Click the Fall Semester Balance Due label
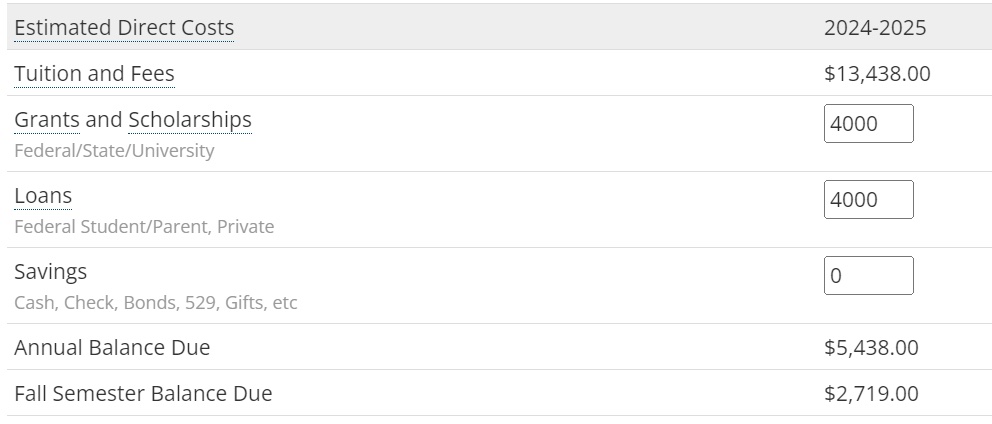 (x=143, y=394)
